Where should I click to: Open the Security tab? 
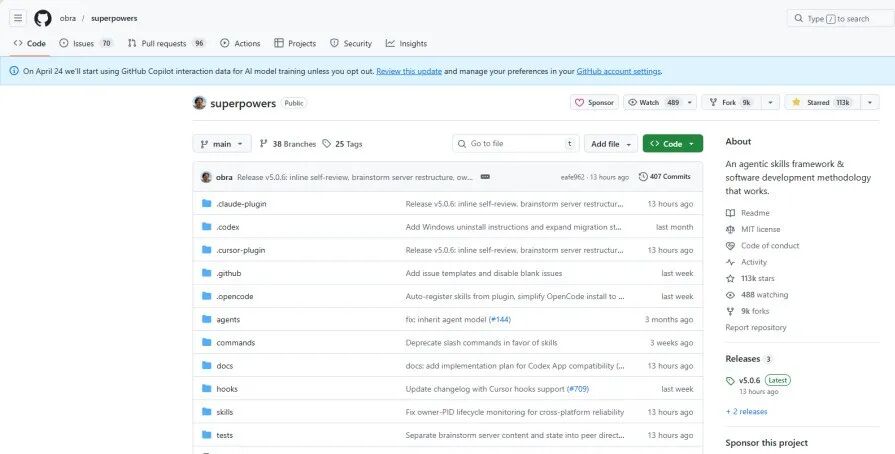click(x=350, y=43)
